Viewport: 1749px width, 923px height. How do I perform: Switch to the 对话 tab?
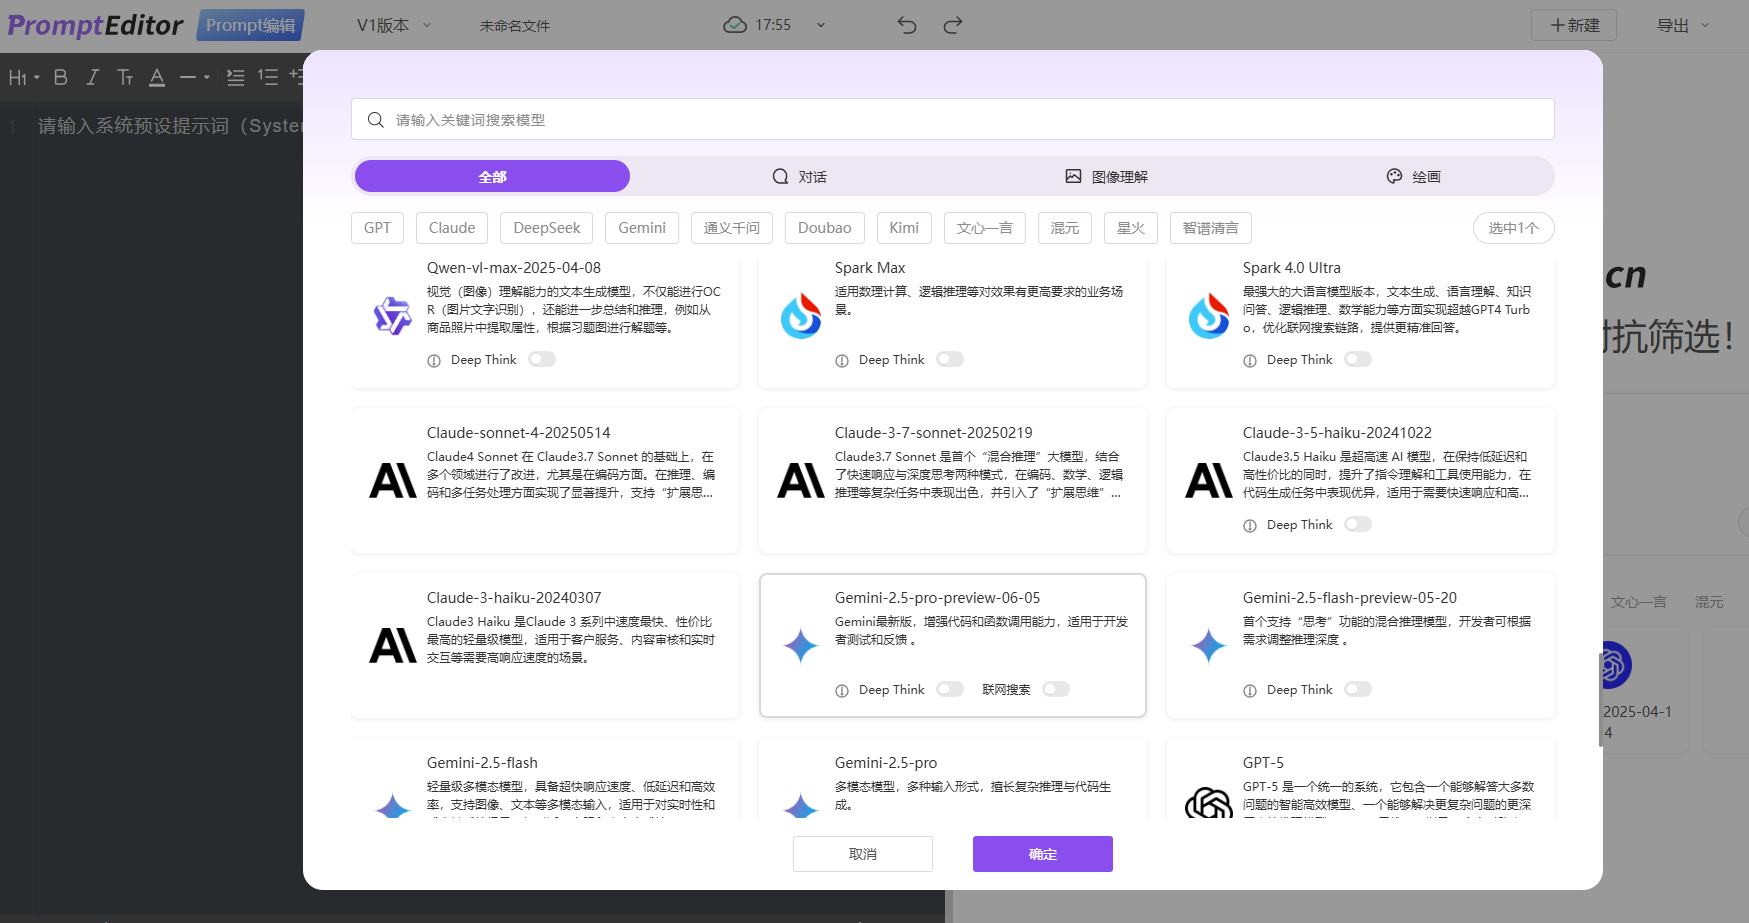[x=799, y=176]
